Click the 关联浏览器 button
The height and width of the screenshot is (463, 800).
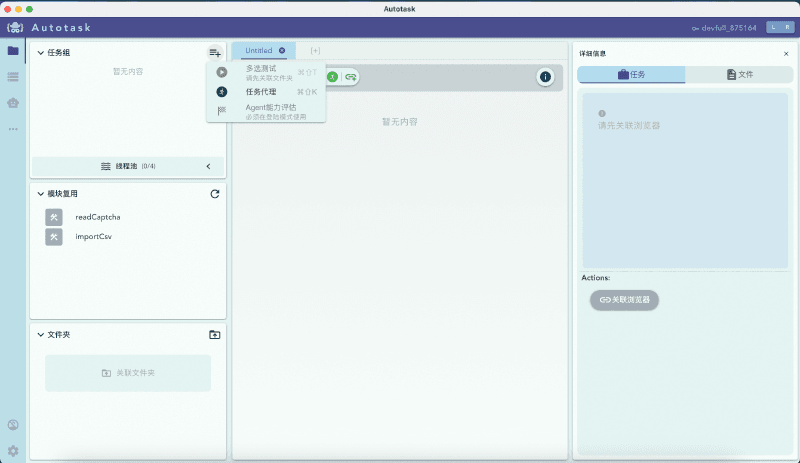coord(625,300)
